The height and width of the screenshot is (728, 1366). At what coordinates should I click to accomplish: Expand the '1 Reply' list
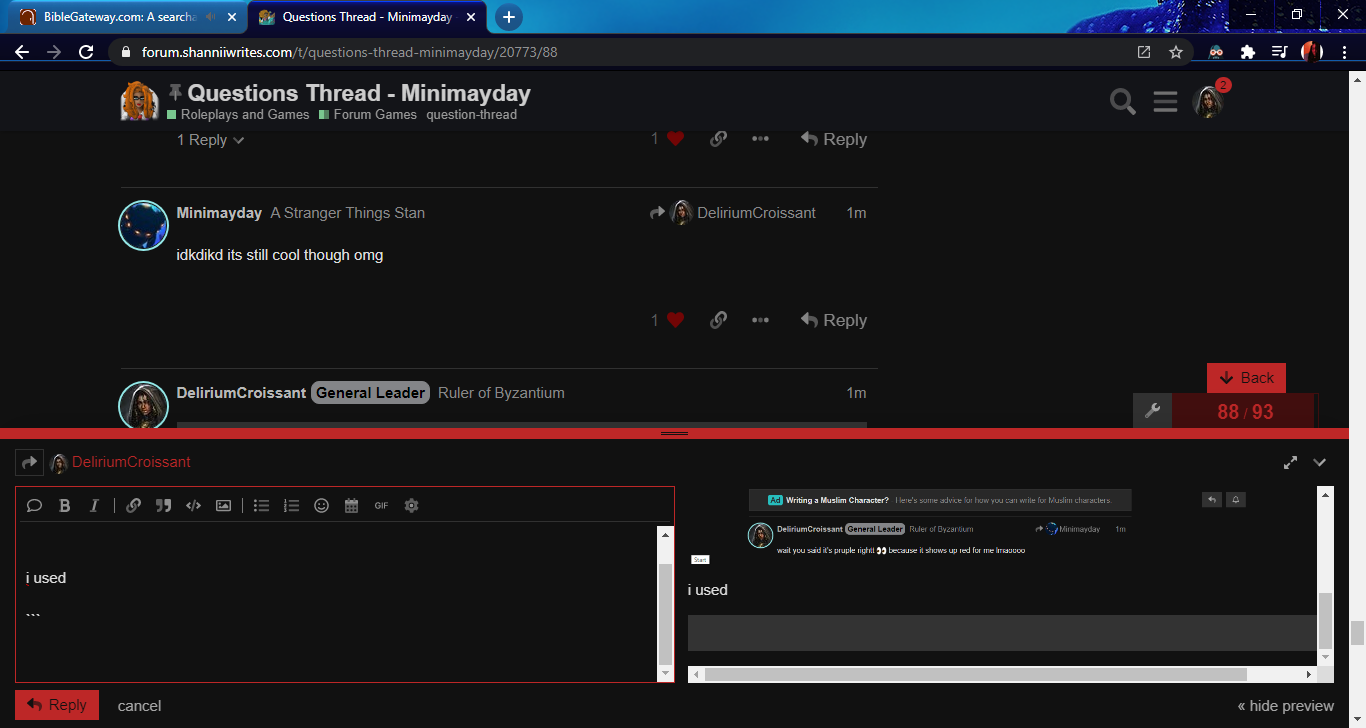[x=210, y=140]
